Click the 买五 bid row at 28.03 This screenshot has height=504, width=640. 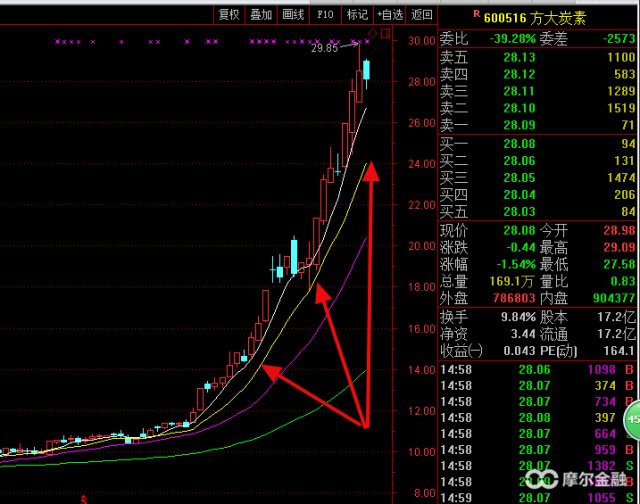tap(538, 211)
